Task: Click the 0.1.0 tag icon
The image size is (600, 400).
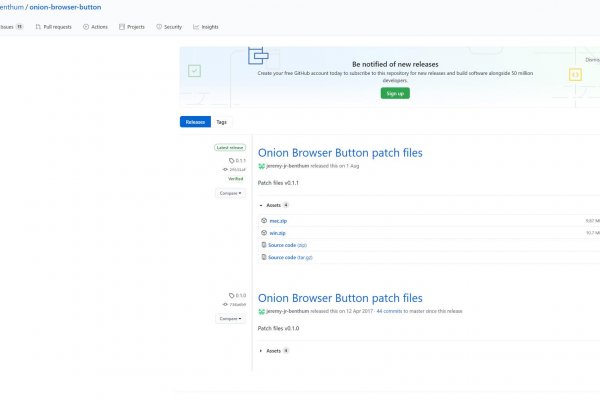Action: click(232, 295)
